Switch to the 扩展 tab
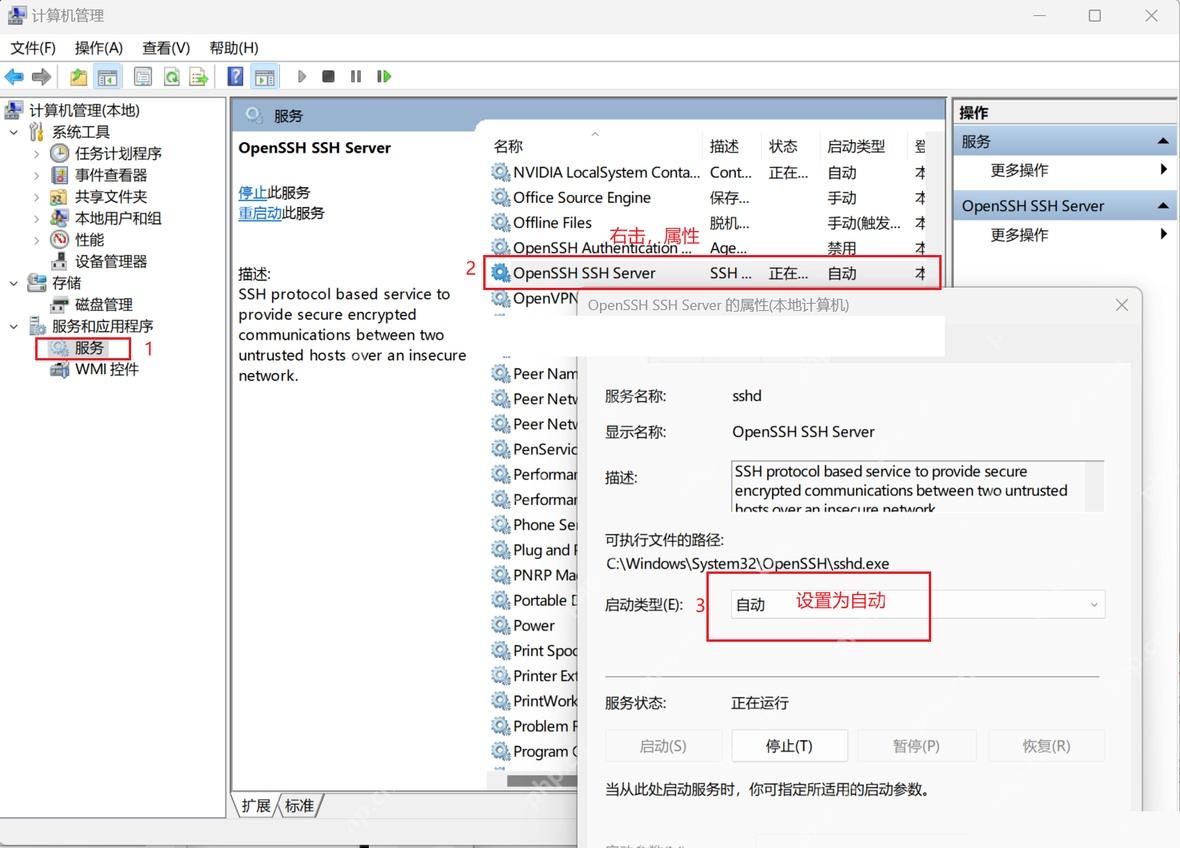1180x848 pixels. (256, 806)
